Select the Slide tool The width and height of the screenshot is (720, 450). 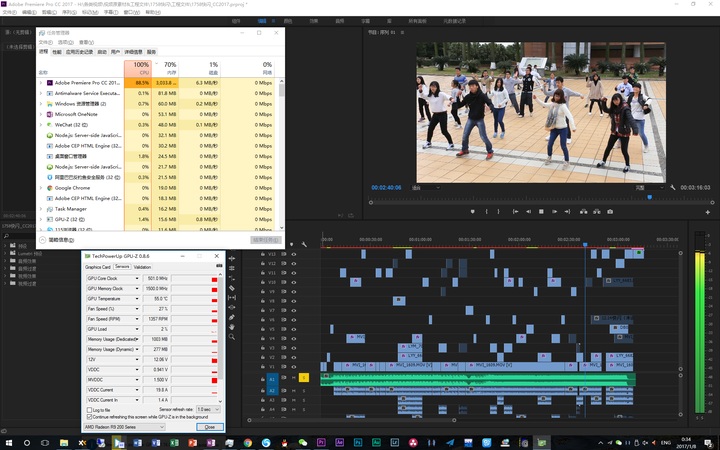coord(232,307)
